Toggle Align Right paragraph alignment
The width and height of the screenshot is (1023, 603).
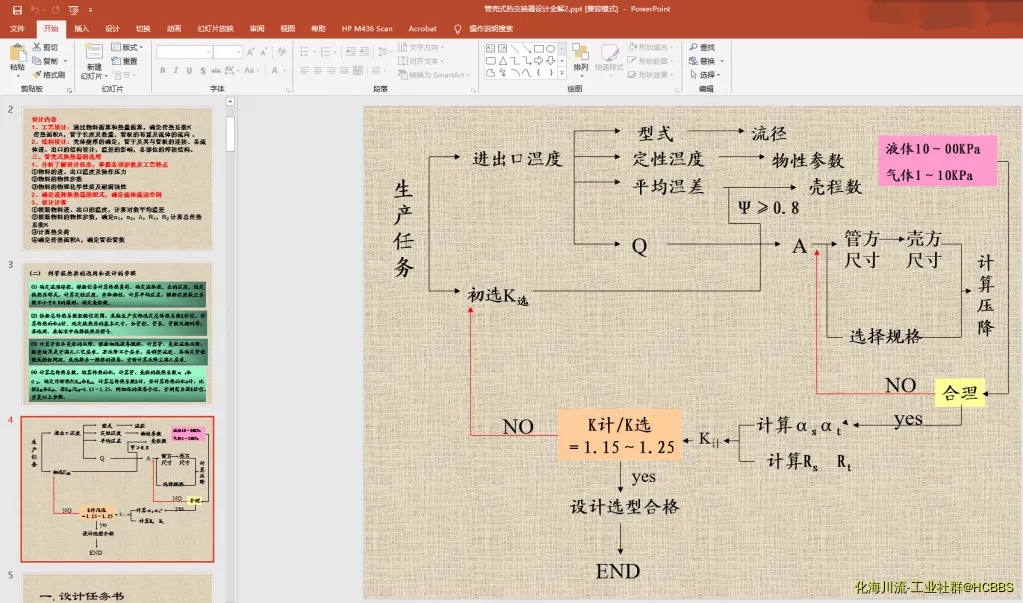tap(331, 70)
